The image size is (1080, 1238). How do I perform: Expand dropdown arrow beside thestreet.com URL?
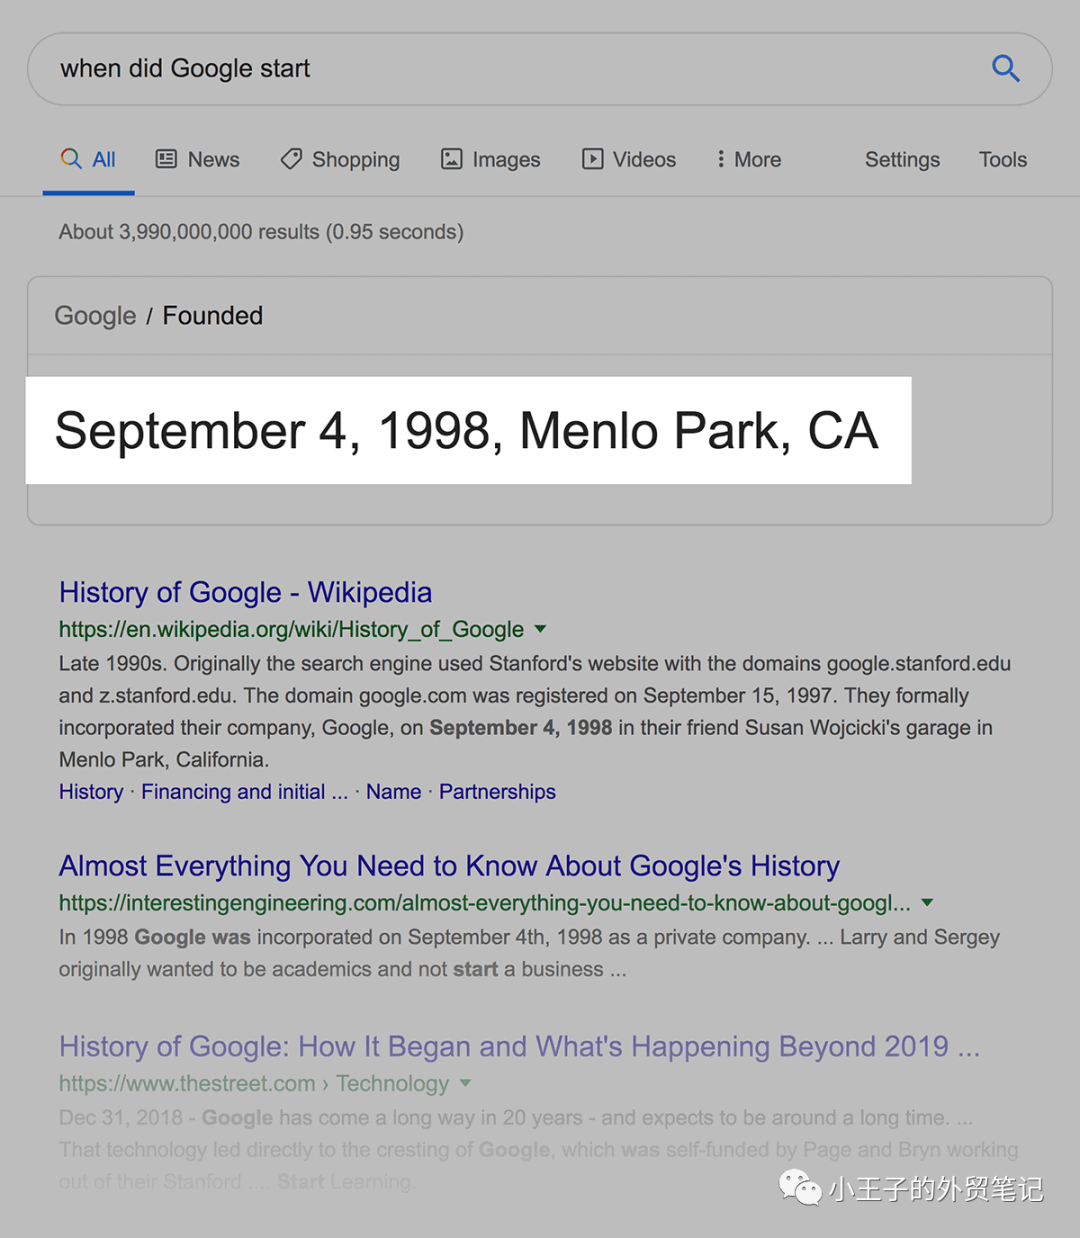click(x=465, y=1083)
